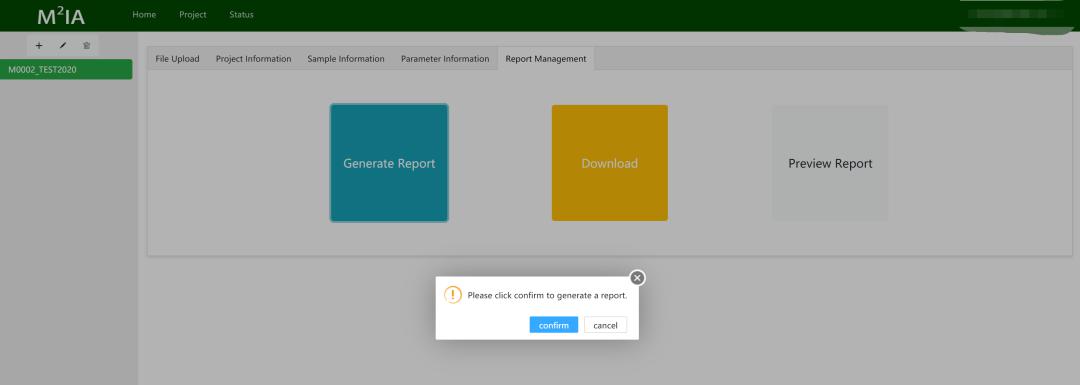Switch to the File Upload tab
The image size is (1080, 385).
tap(177, 59)
